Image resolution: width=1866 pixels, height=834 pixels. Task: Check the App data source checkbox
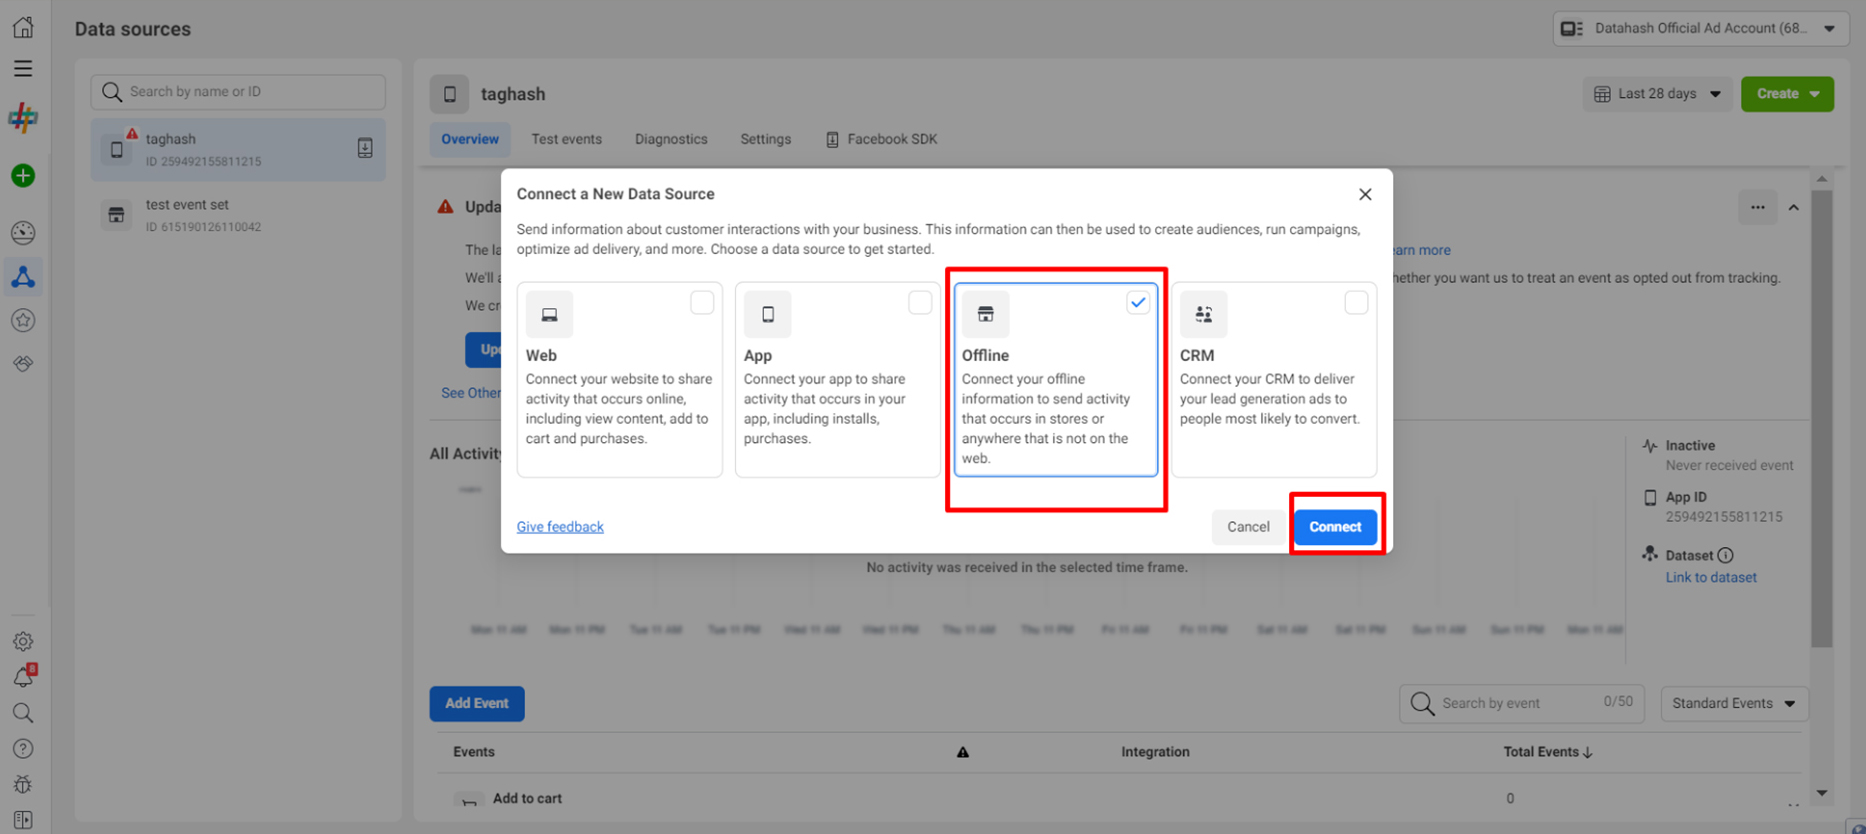click(x=920, y=302)
